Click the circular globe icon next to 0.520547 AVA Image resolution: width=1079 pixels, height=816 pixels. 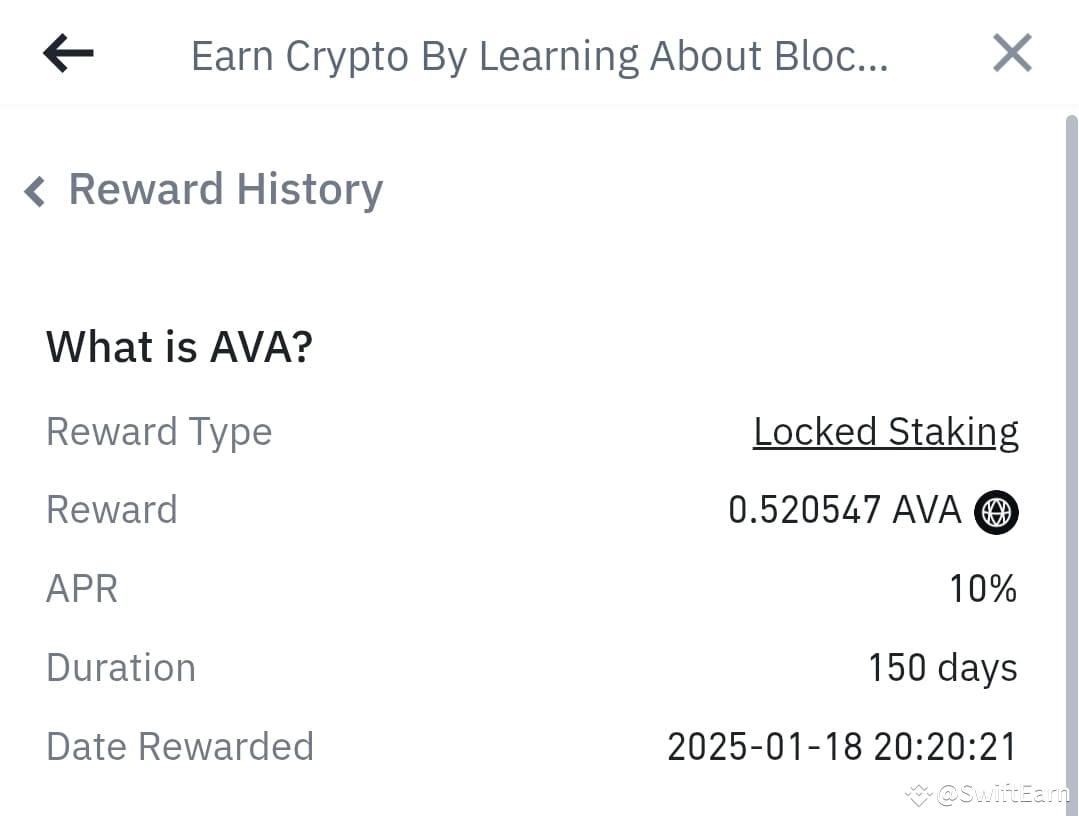tap(996, 511)
